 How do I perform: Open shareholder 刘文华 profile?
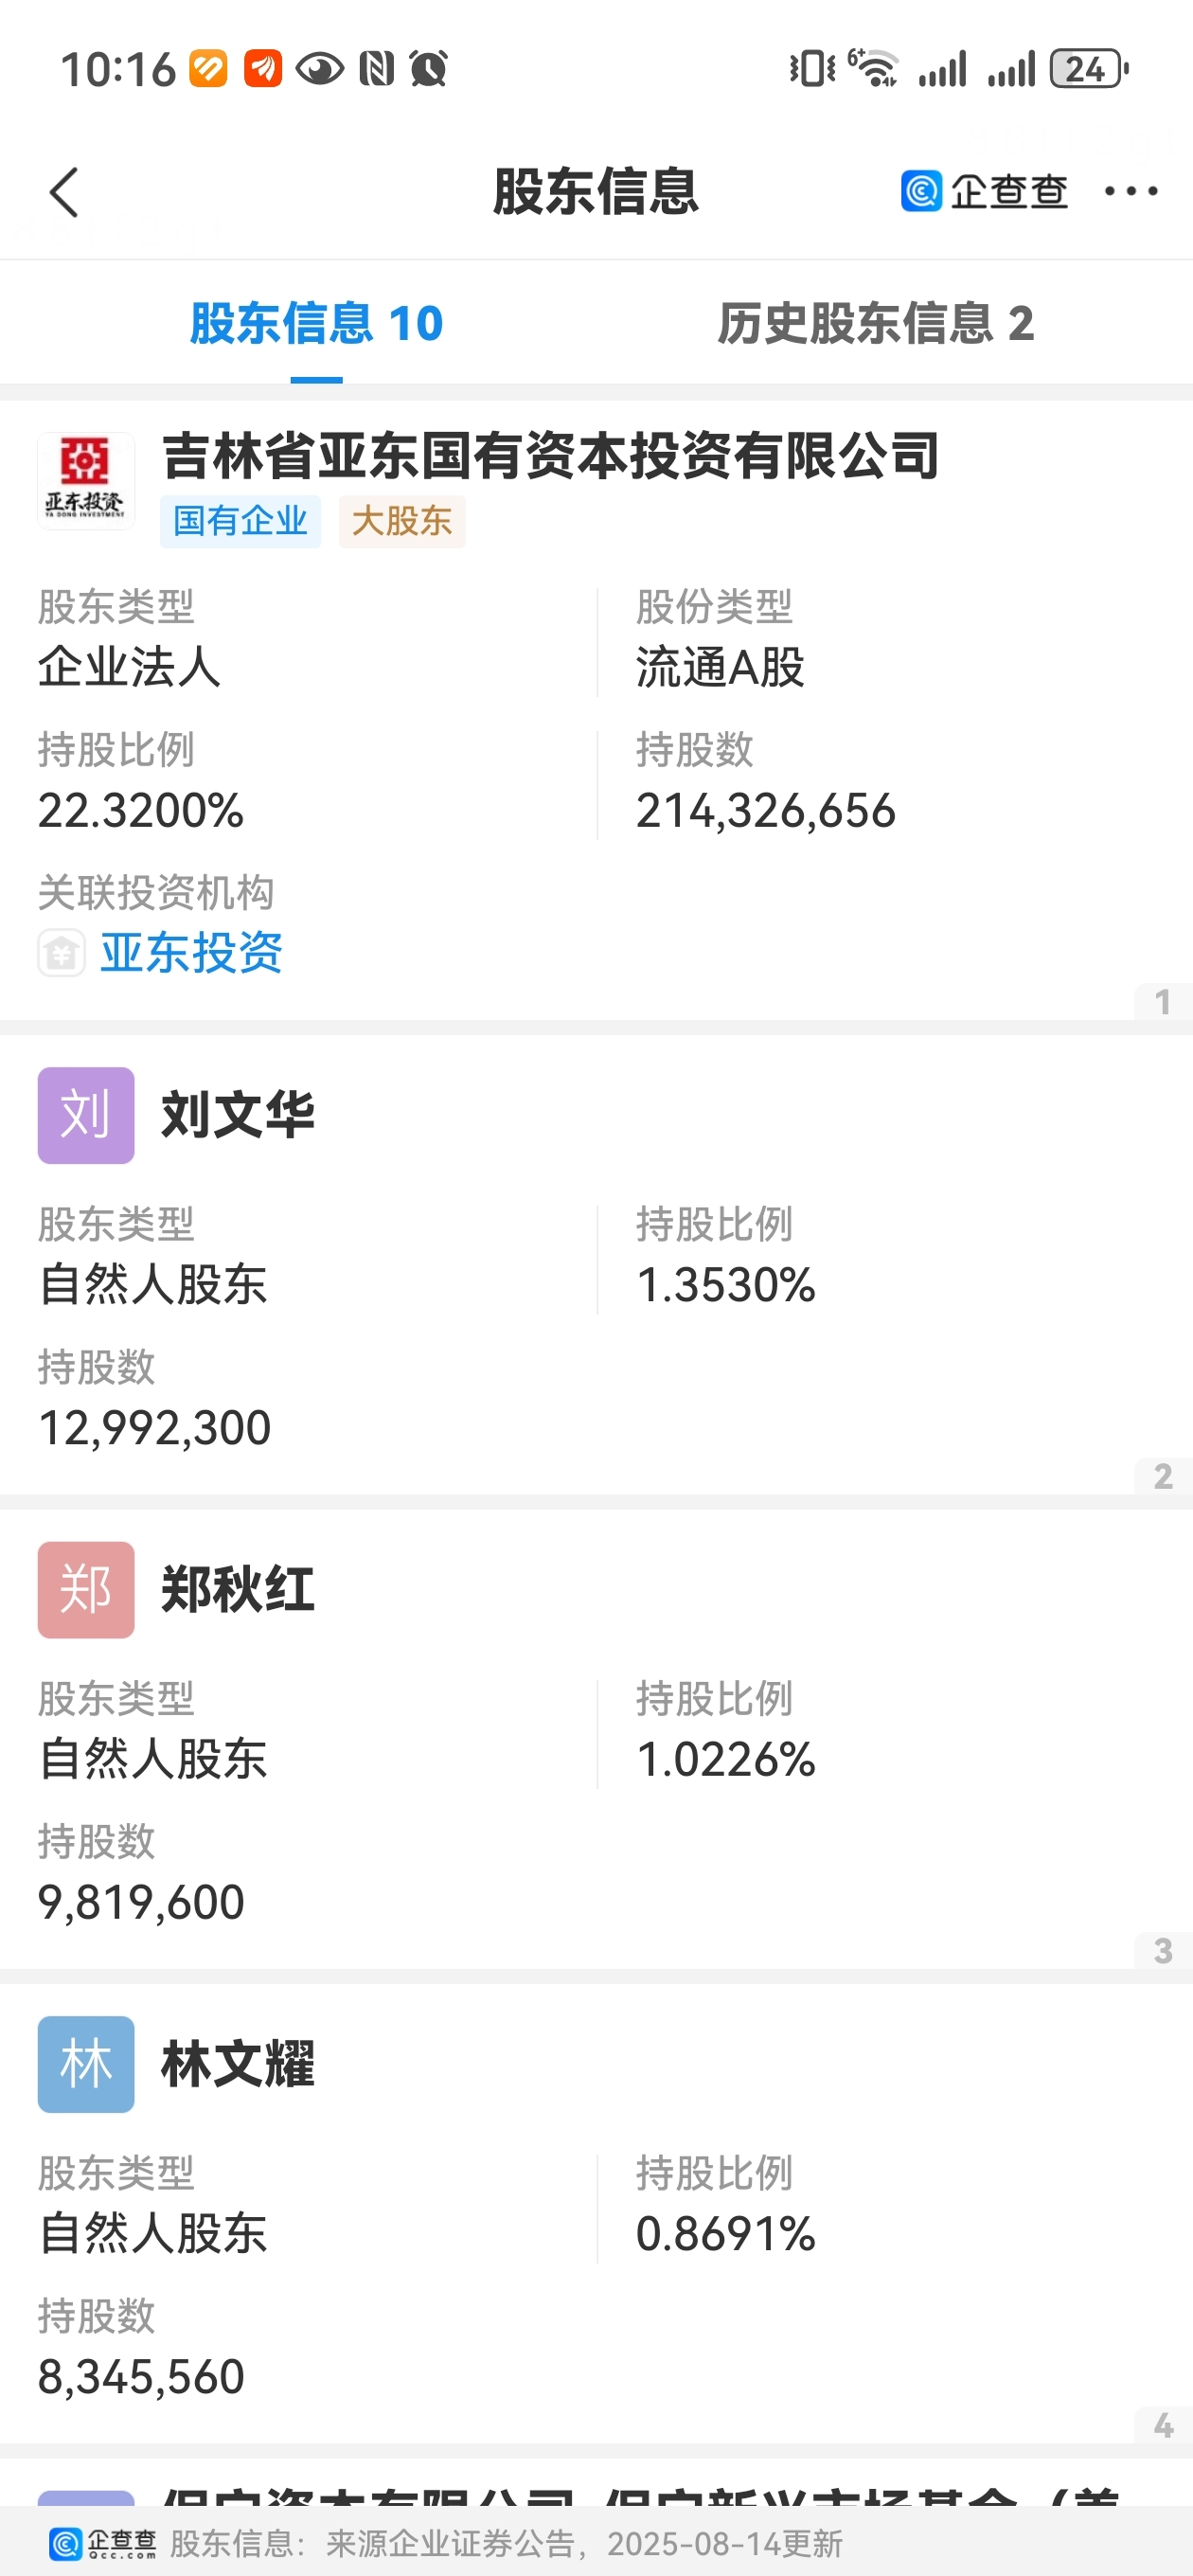click(x=238, y=1115)
